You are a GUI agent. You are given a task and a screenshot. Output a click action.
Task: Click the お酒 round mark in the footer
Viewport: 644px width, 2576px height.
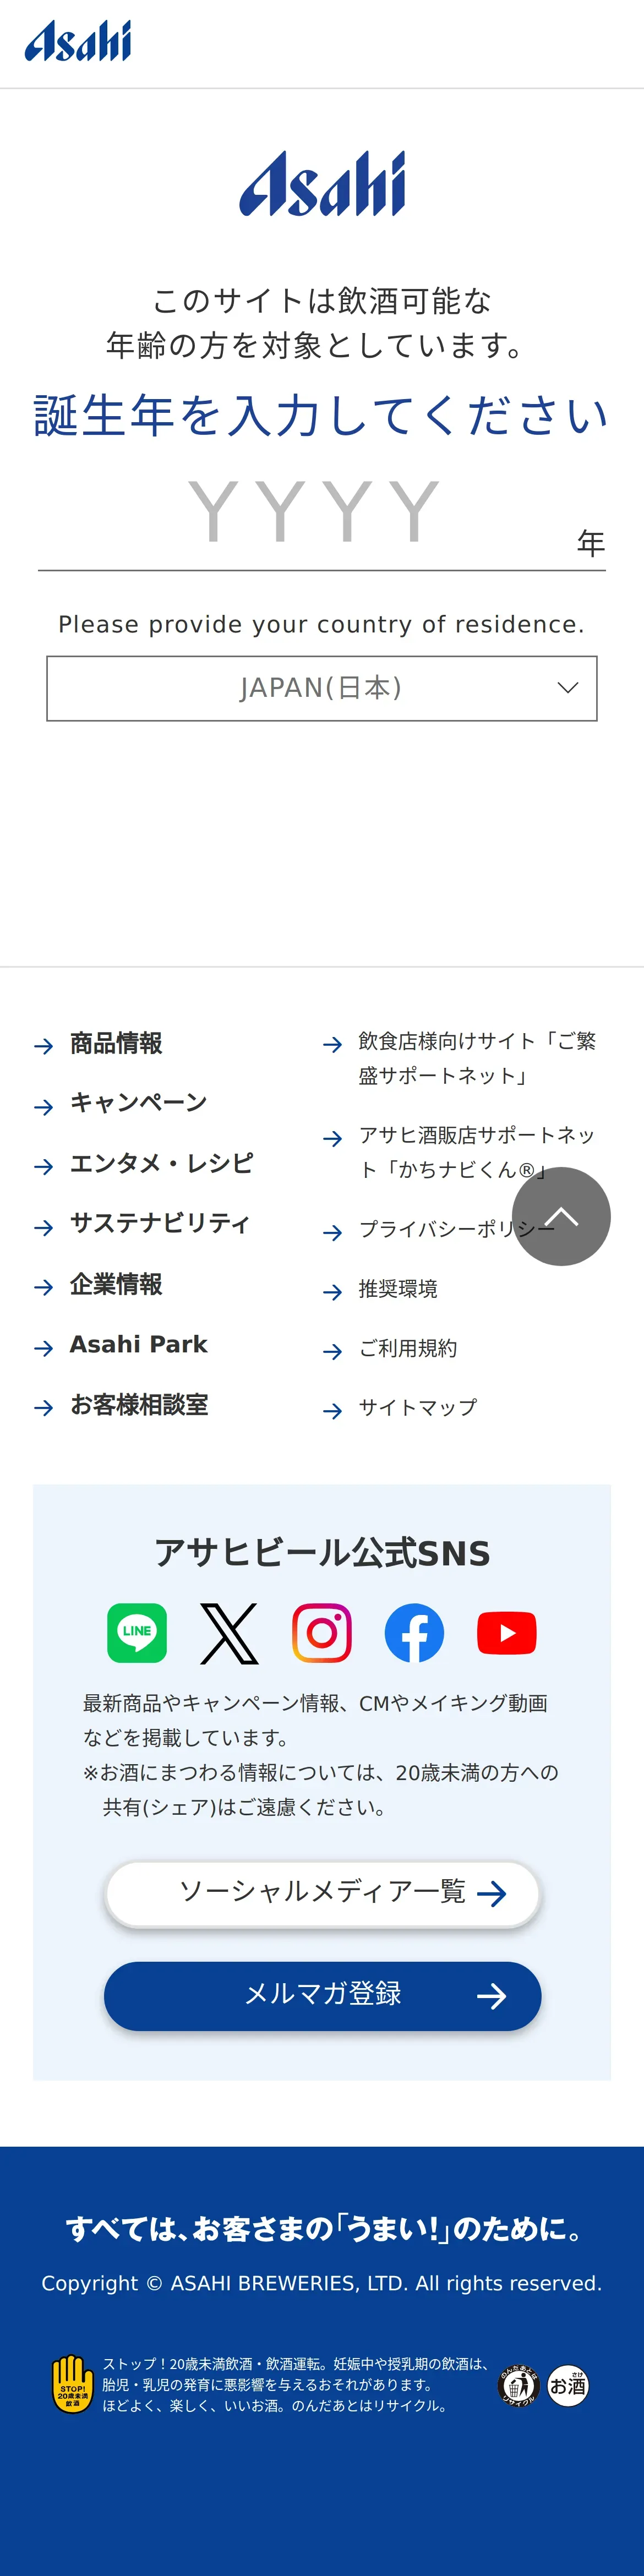568,2386
